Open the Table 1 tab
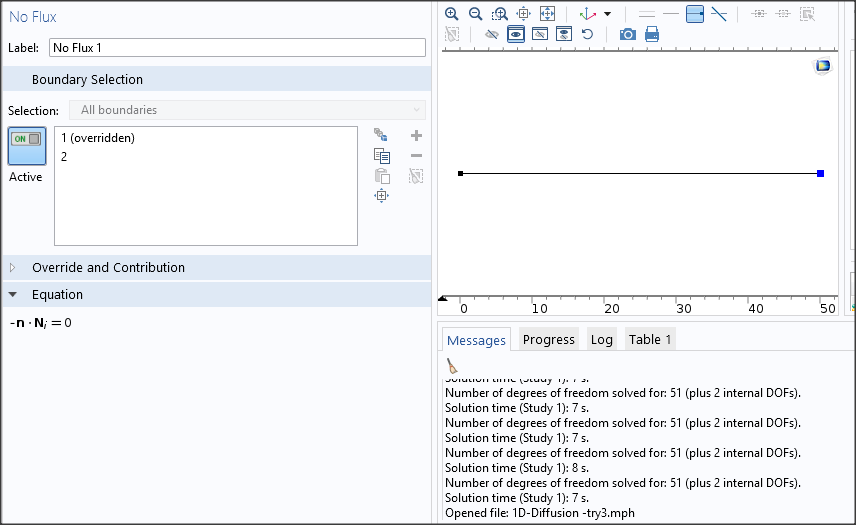856x525 pixels. pos(650,339)
